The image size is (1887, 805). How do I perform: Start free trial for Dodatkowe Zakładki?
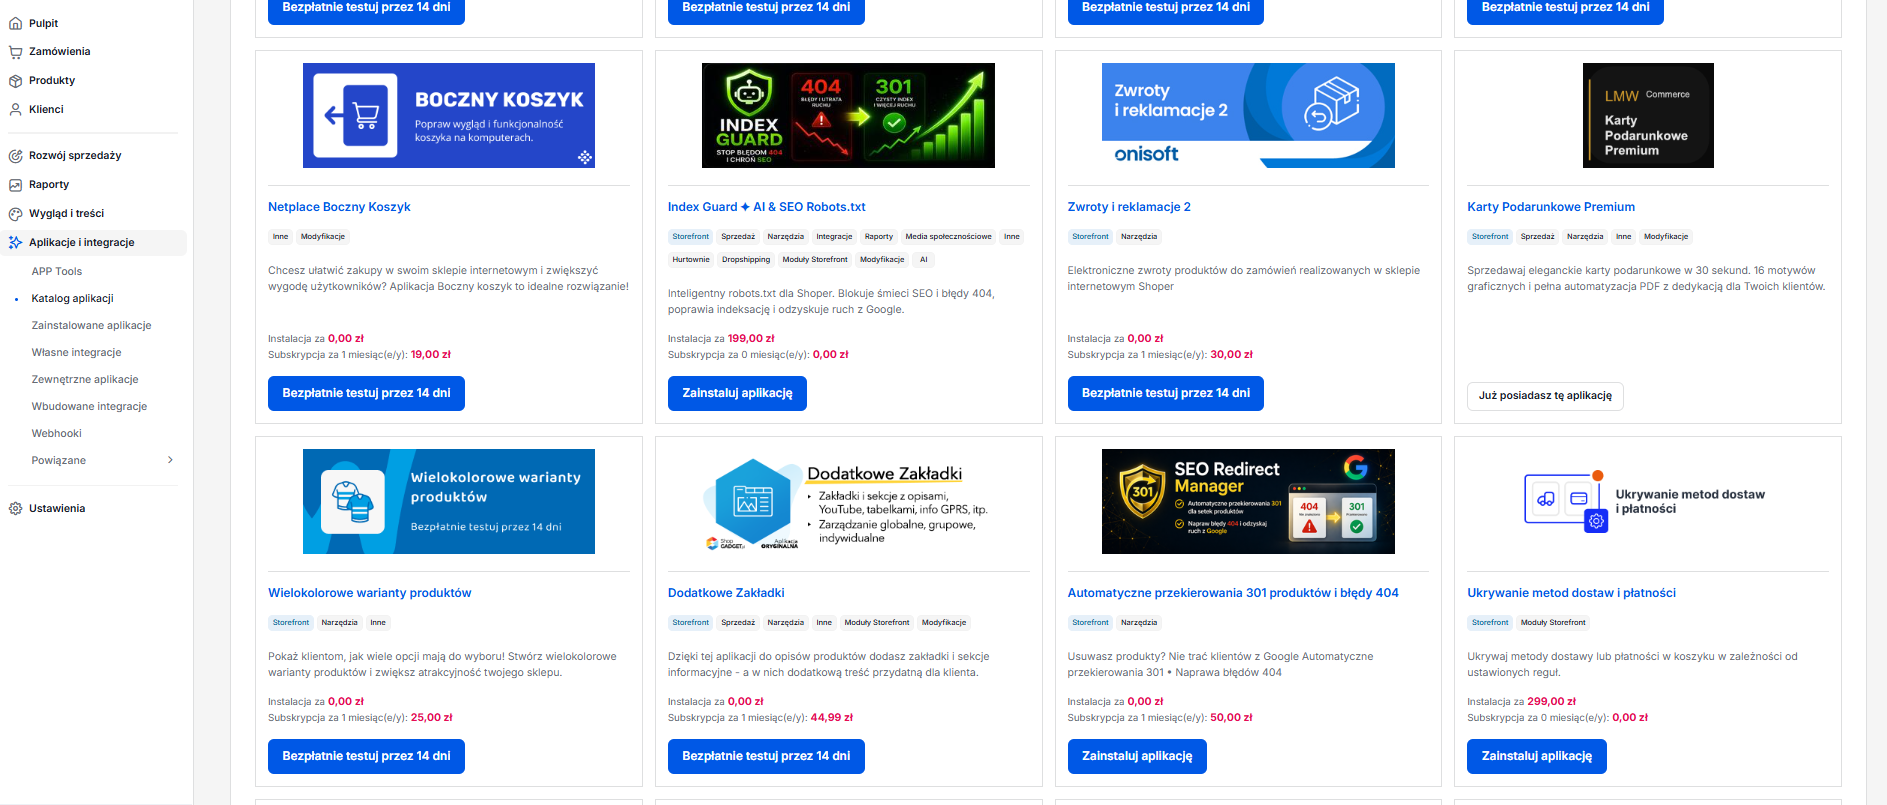tap(766, 756)
